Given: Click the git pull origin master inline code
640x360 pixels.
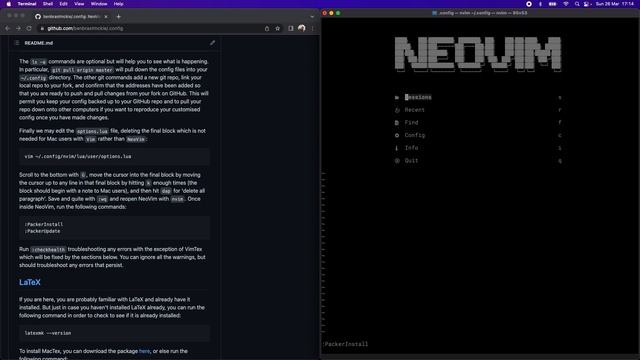Looking at the screenshot, I should coord(82,70).
